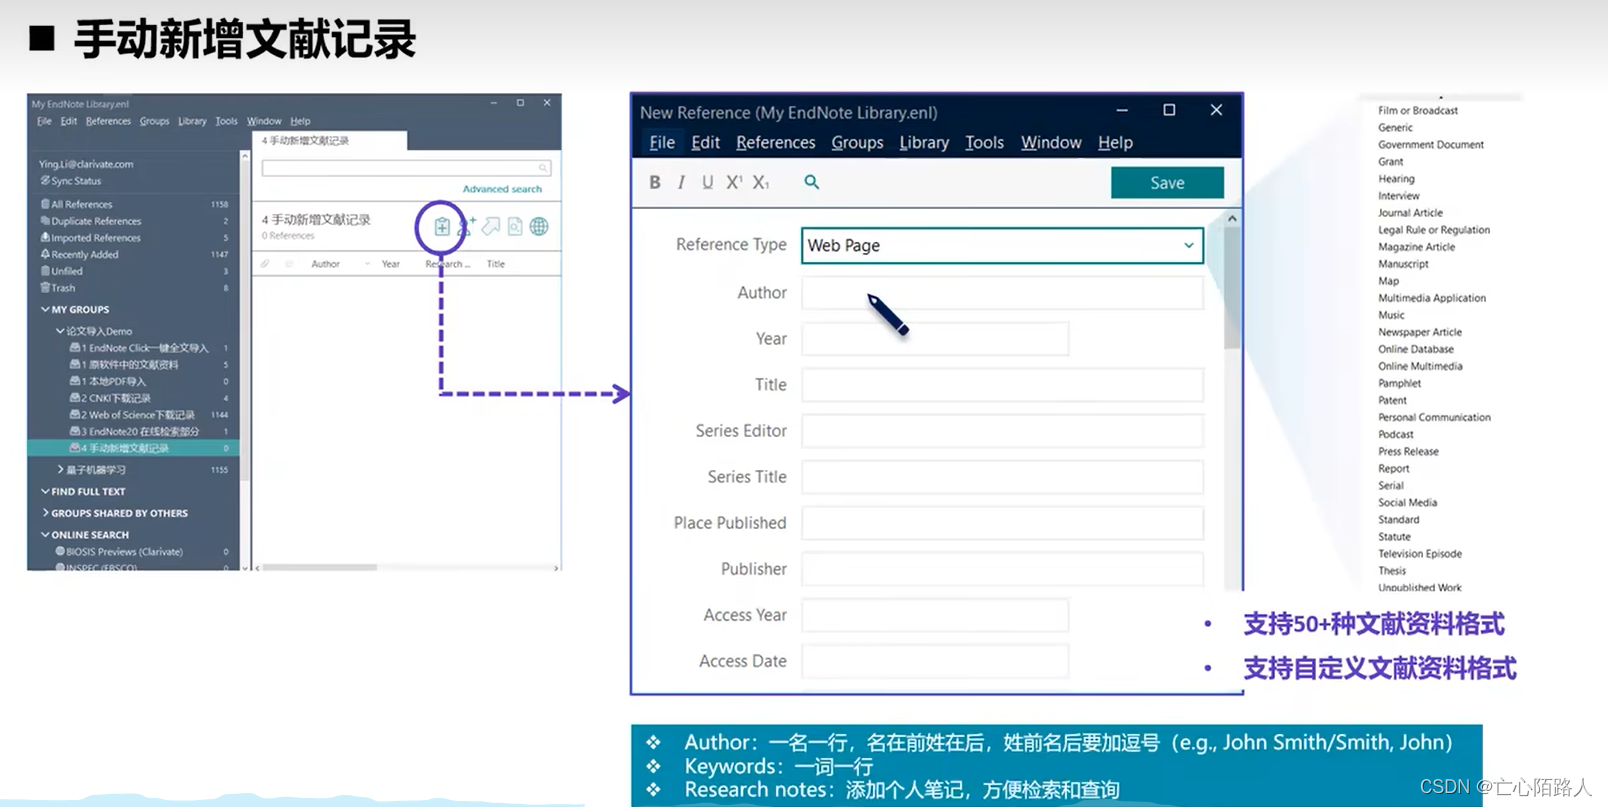Open Tools menu in My EndNote Library window
Screen dimensions: 1608x807
[227, 121]
